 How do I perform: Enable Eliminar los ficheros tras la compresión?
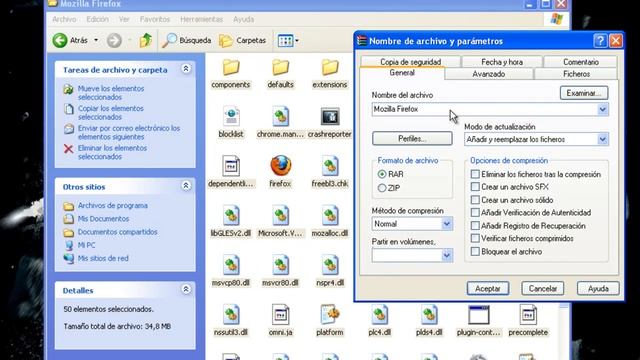[475, 174]
